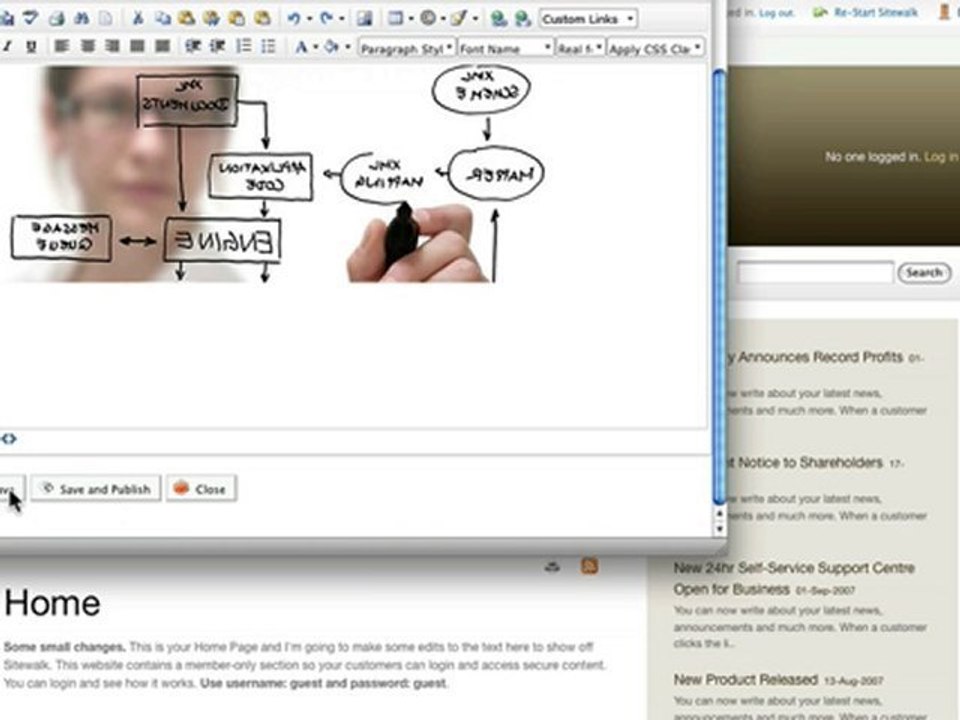This screenshot has width=960, height=720.
Task: Toggle underline formatting
Action: [x=31, y=47]
